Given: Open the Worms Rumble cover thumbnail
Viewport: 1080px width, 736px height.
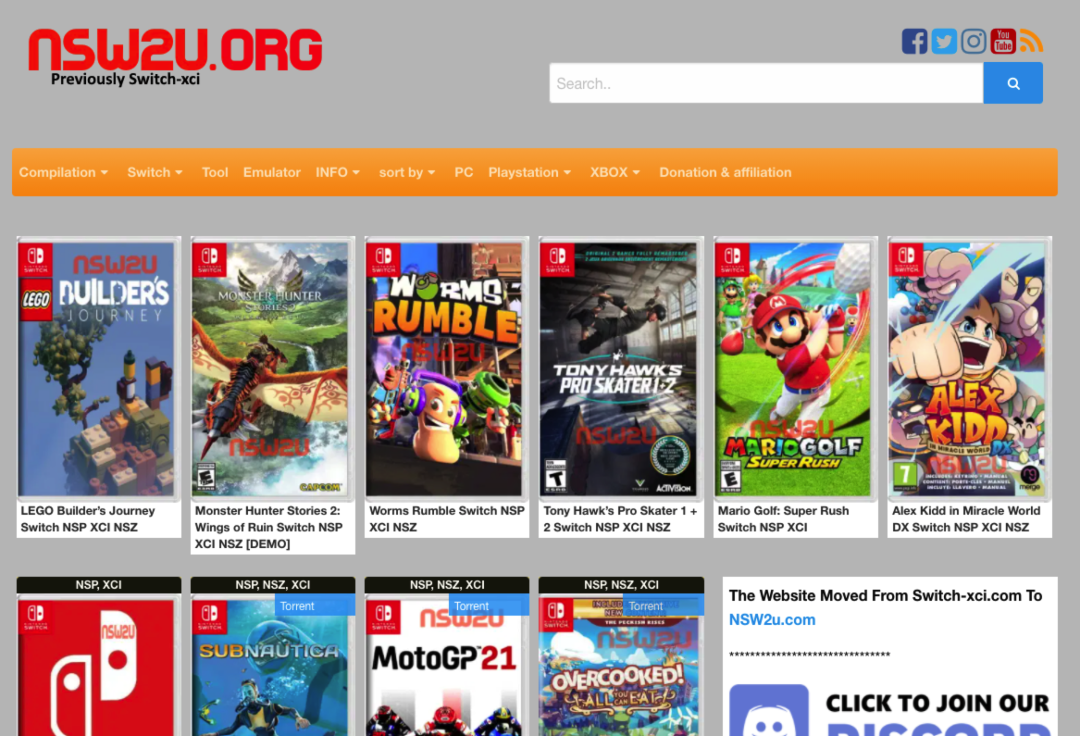Looking at the screenshot, I should pos(446,368).
